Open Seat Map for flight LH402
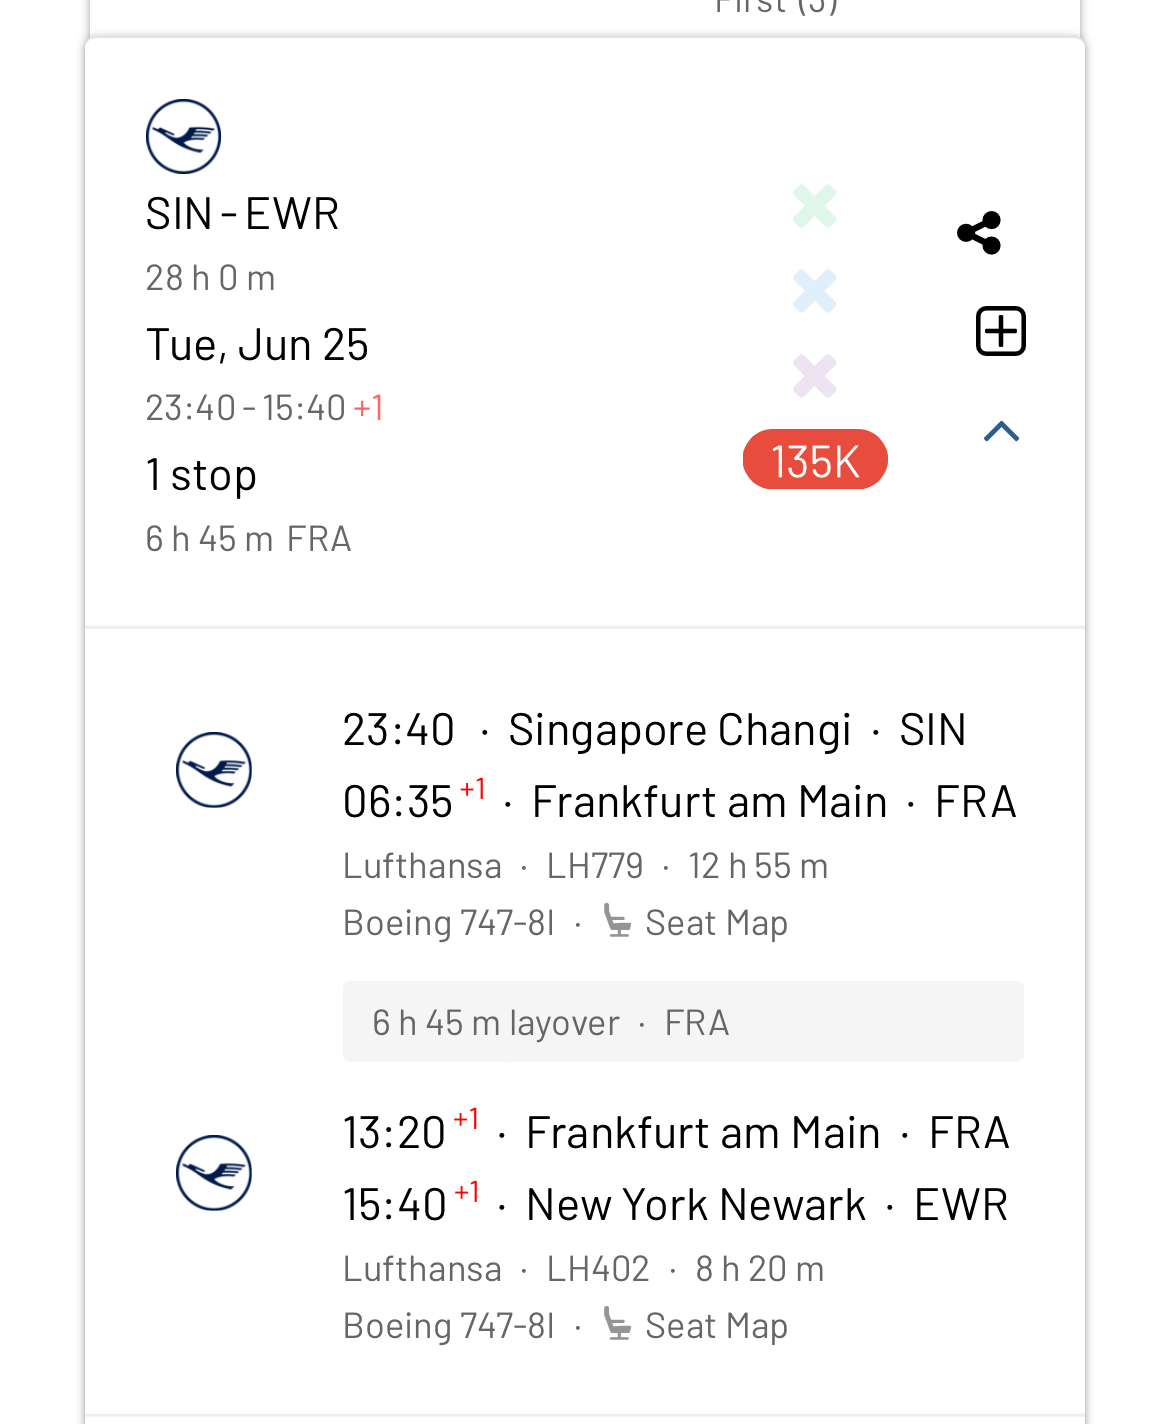This screenshot has width=1170, height=1424. 716,1326
